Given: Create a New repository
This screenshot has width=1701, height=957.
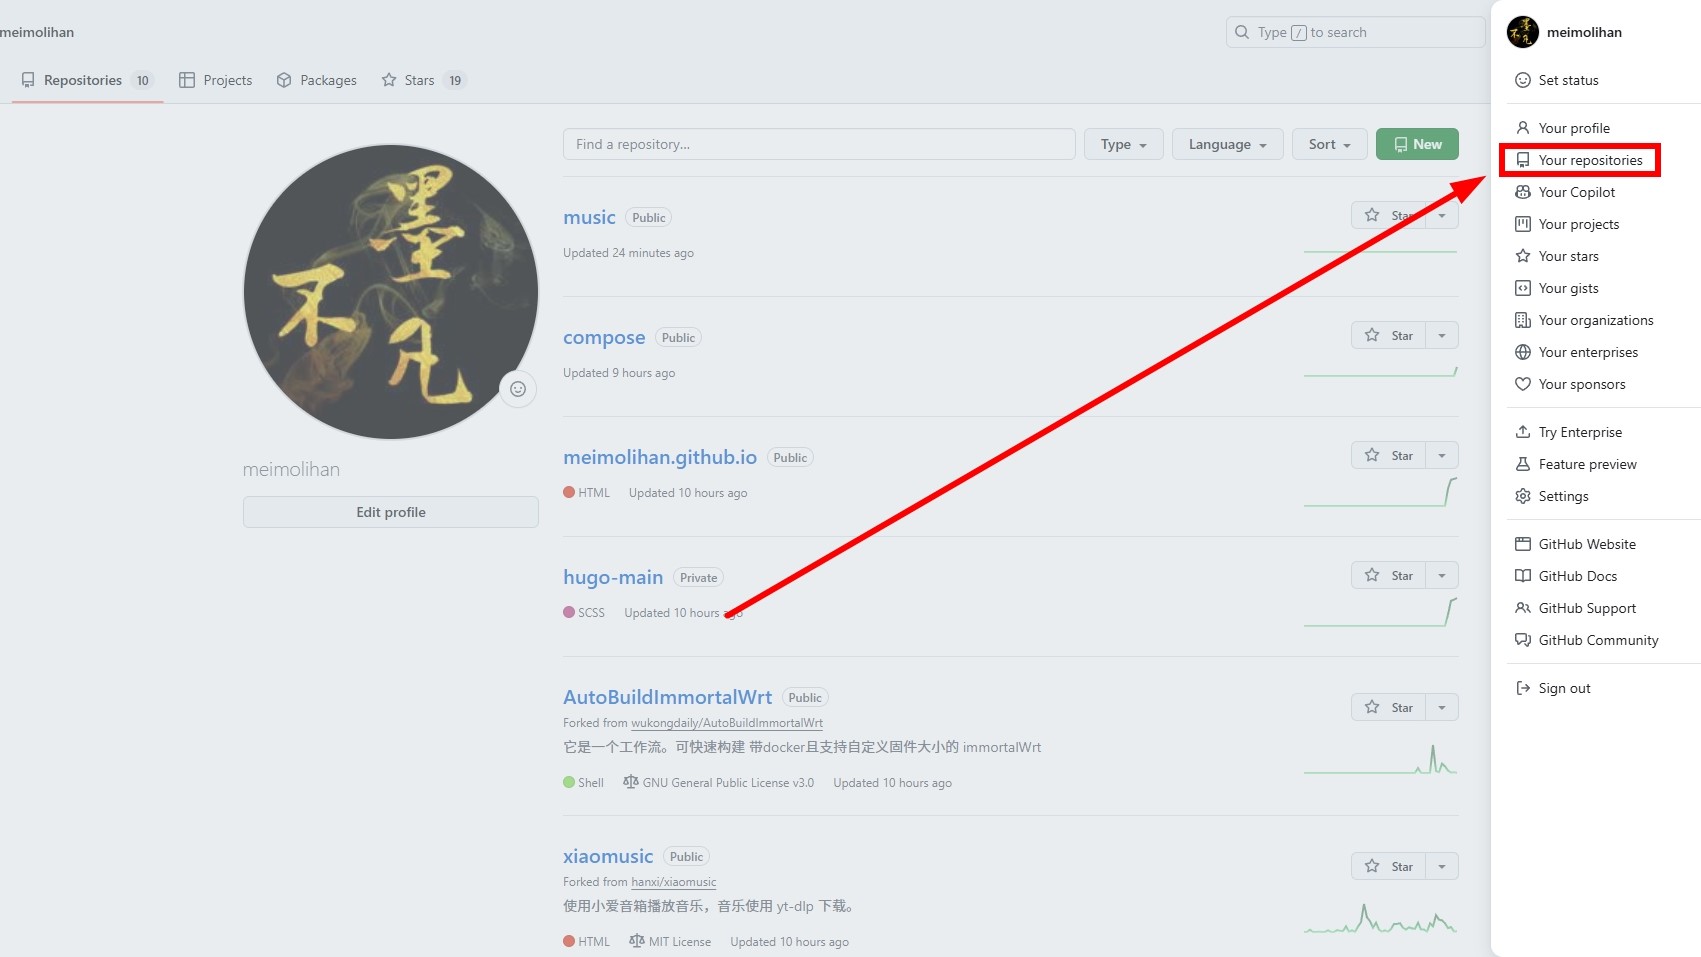Looking at the screenshot, I should coord(1417,144).
